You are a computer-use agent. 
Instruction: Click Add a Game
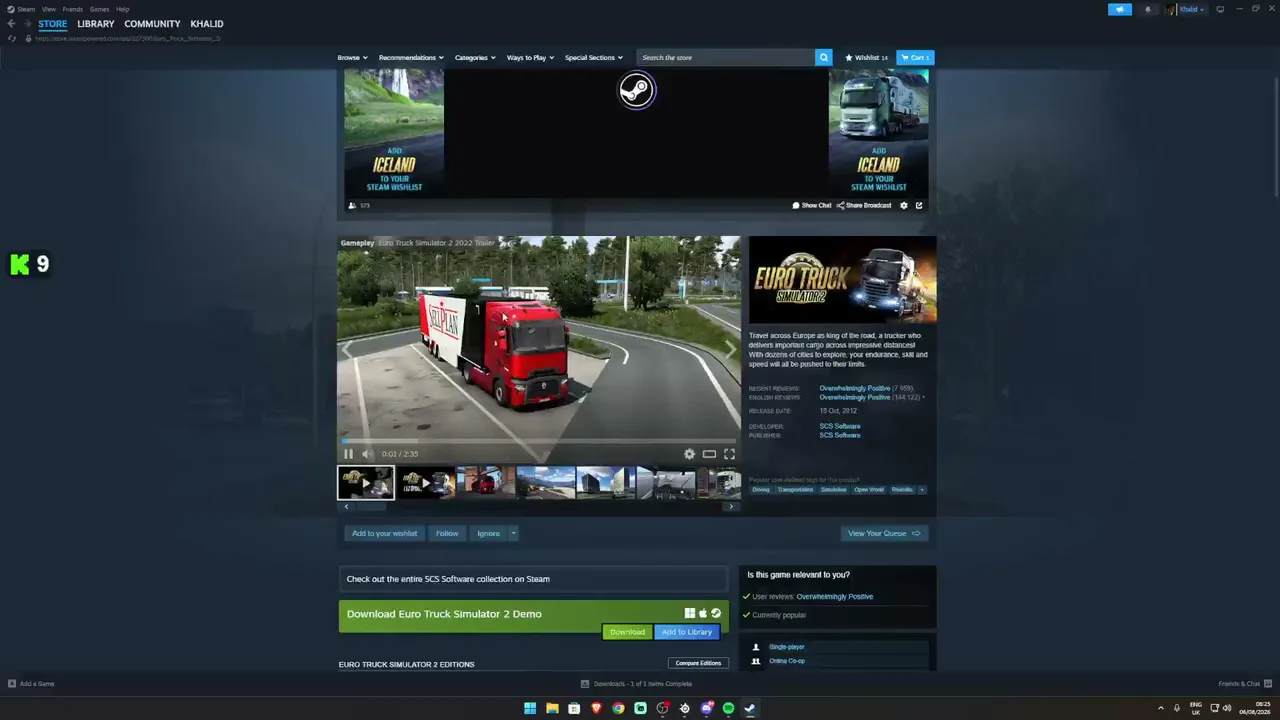click(31, 684)
